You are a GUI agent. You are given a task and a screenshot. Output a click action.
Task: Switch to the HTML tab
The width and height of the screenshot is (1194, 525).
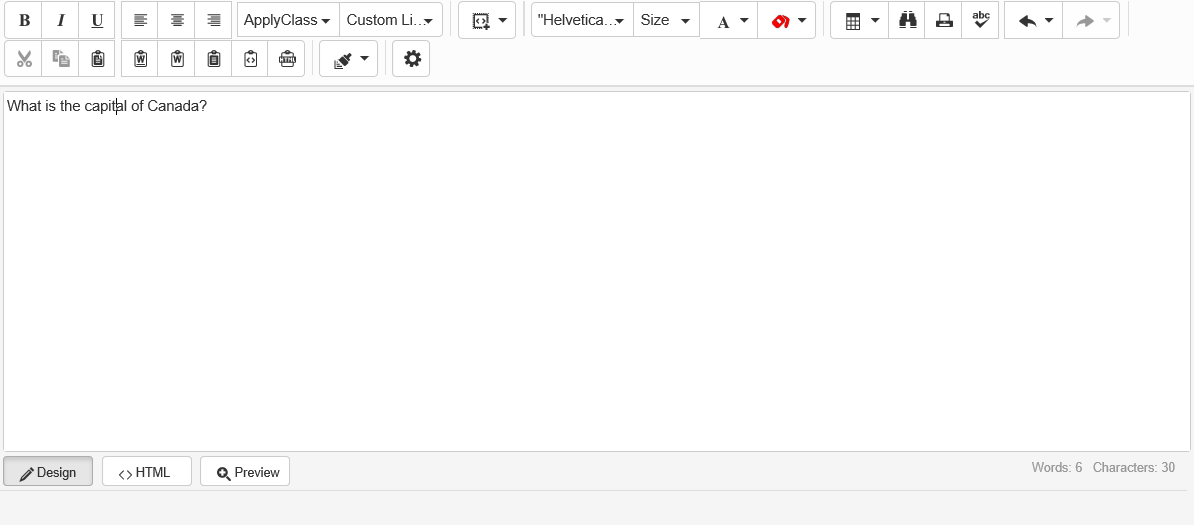[x=146, y=472]
